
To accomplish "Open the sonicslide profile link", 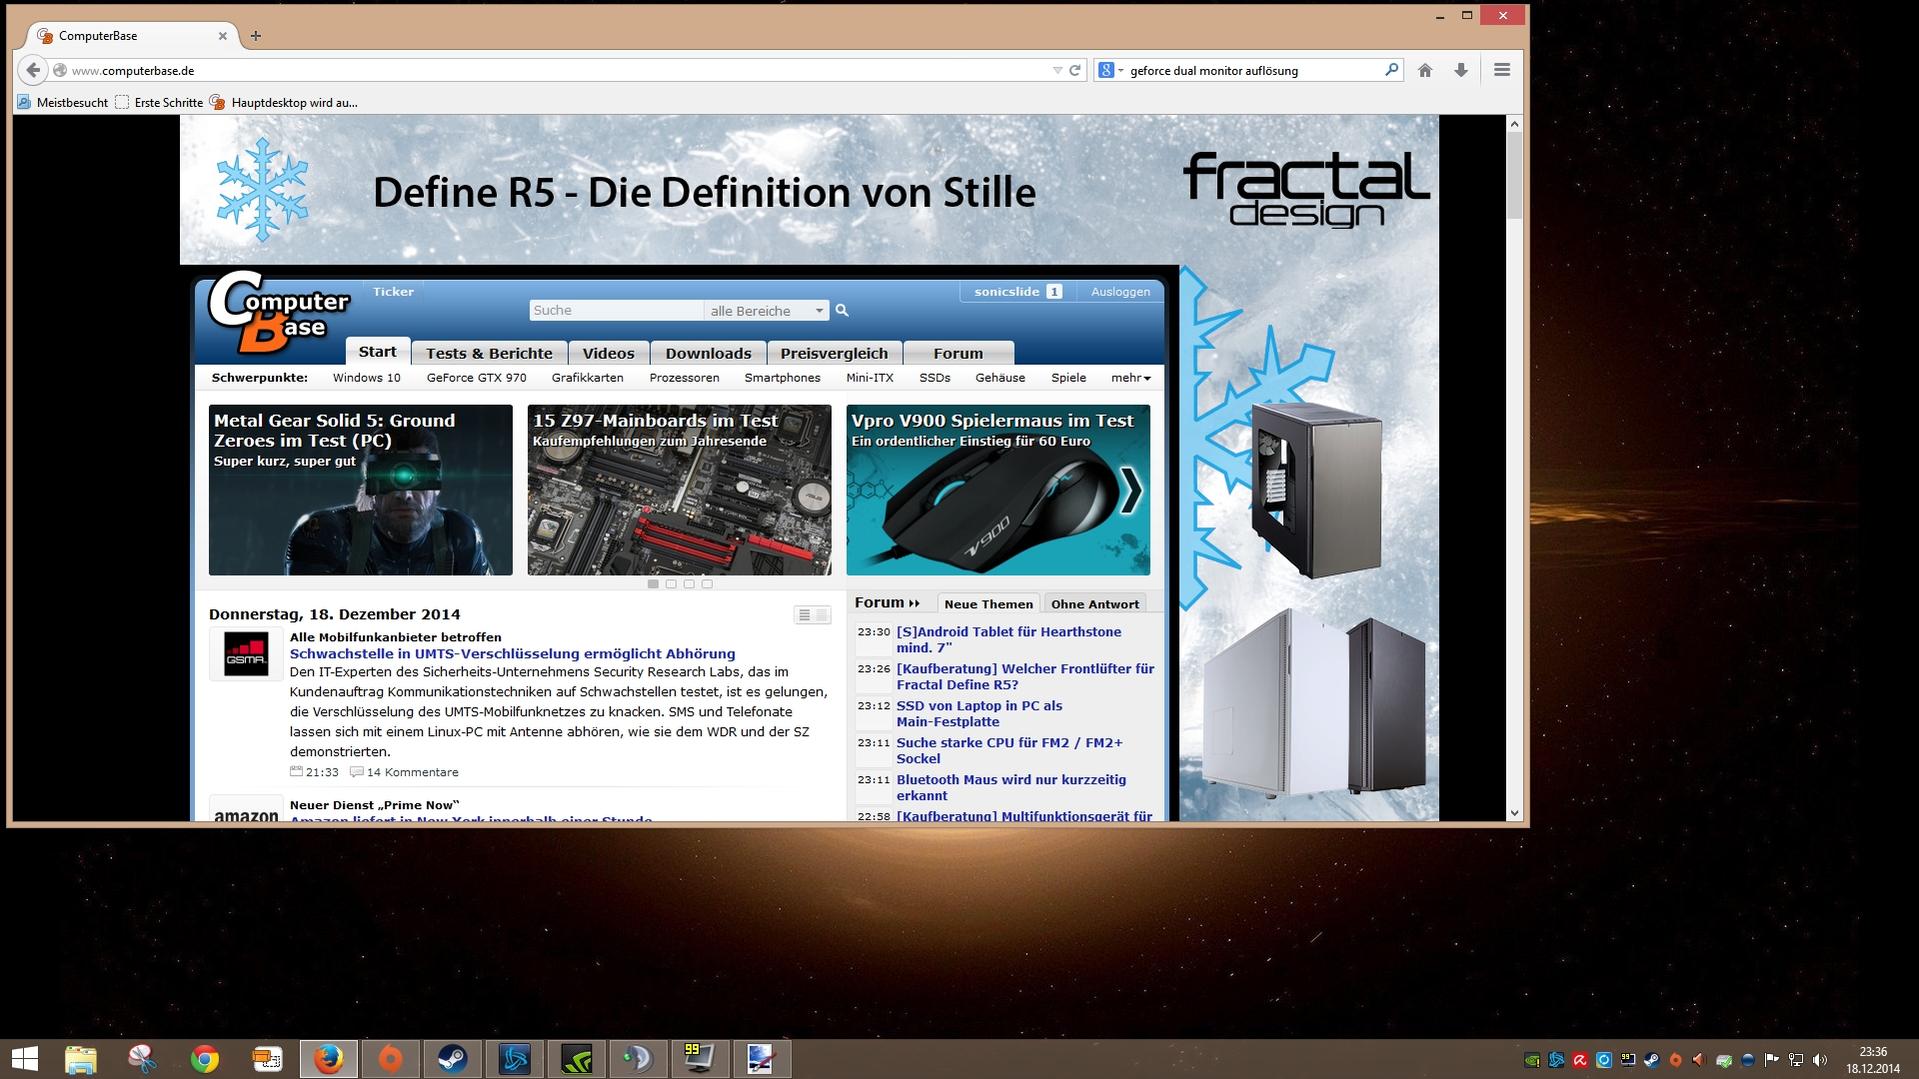I will (1007, 292).
